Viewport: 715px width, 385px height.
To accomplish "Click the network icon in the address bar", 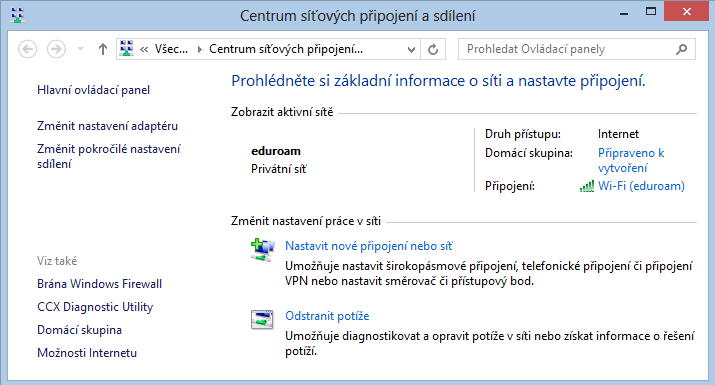I will [x=127, y=48].
